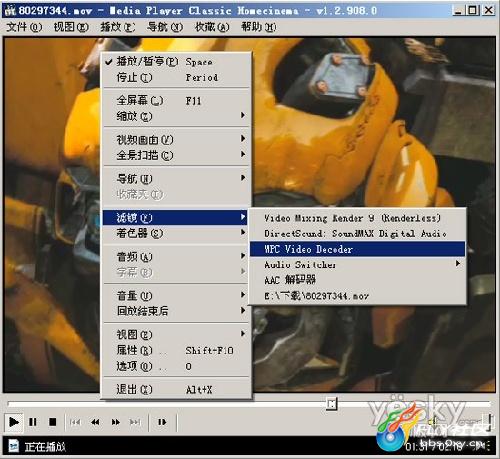Click the seek bar track before the thumb
Screen dimensions: 500x459
tap(167, 404)
